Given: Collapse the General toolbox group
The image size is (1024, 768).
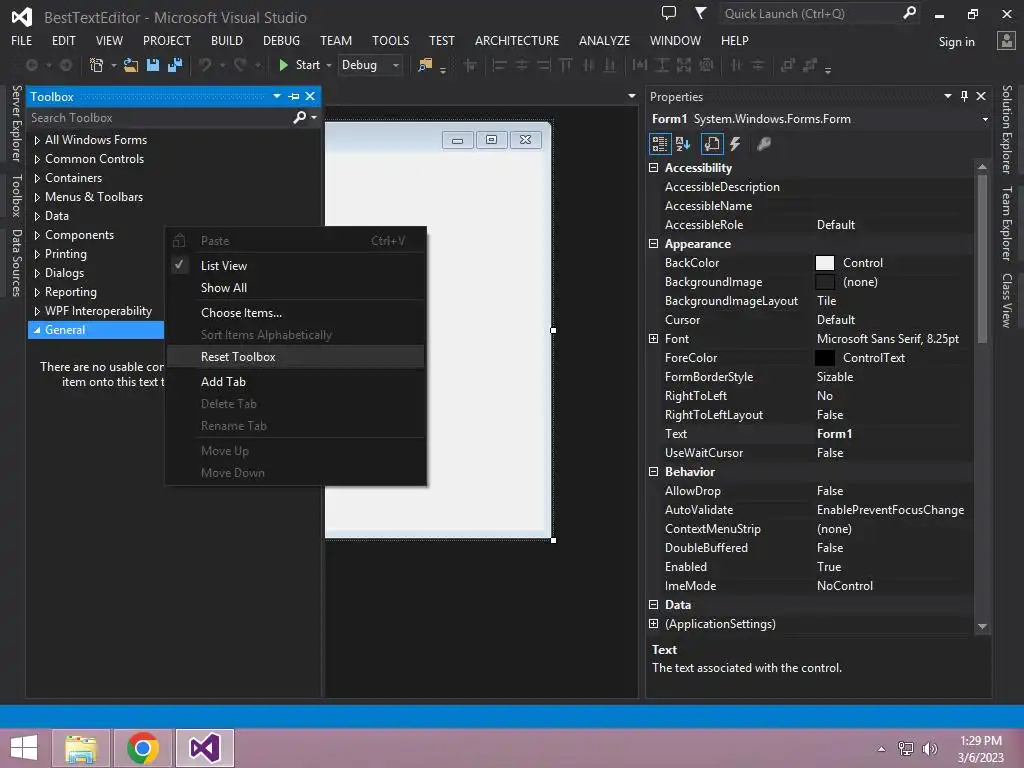Looking at the screenshot, I should [37, 330].
